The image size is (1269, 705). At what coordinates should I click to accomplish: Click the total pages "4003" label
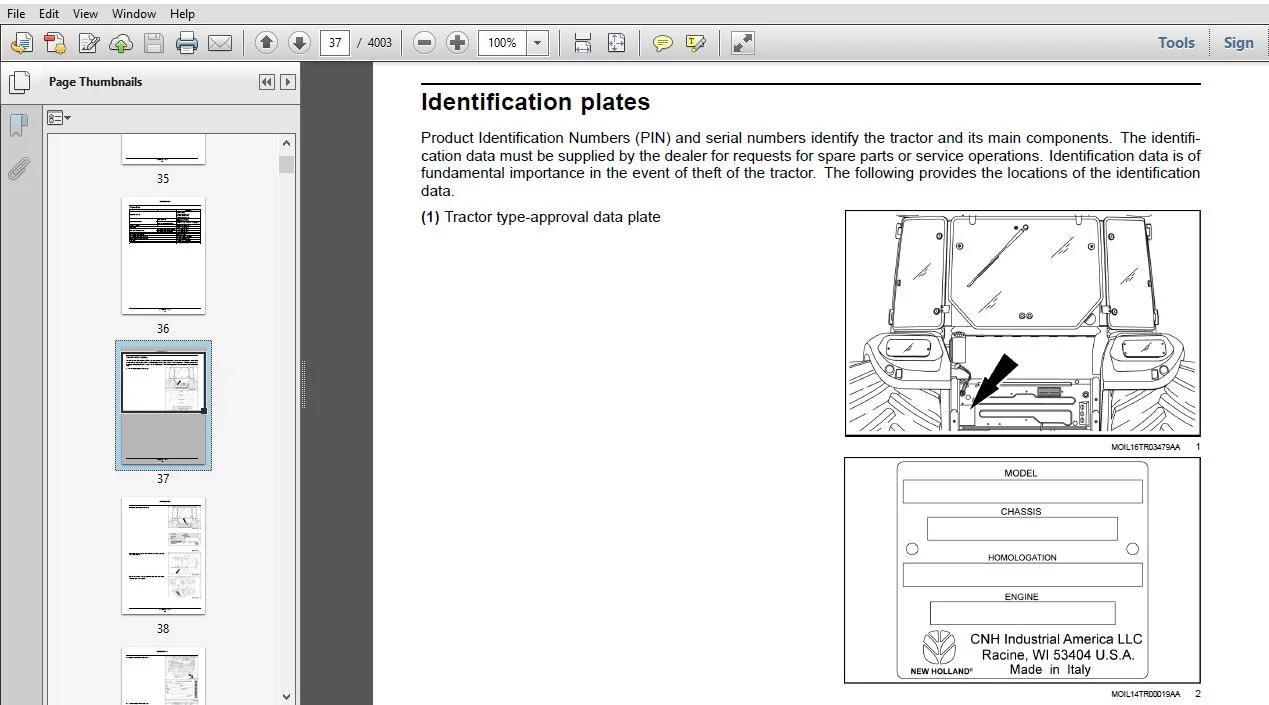(x=380, y=43)
